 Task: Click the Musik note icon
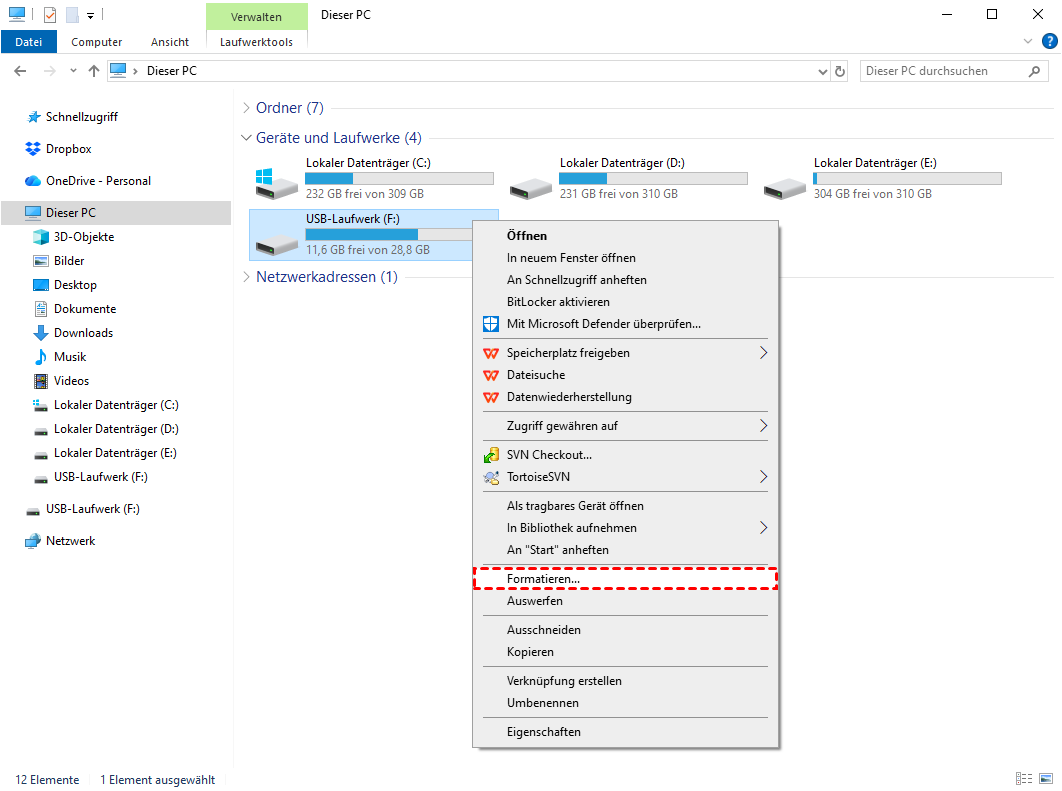coord(41,357)
